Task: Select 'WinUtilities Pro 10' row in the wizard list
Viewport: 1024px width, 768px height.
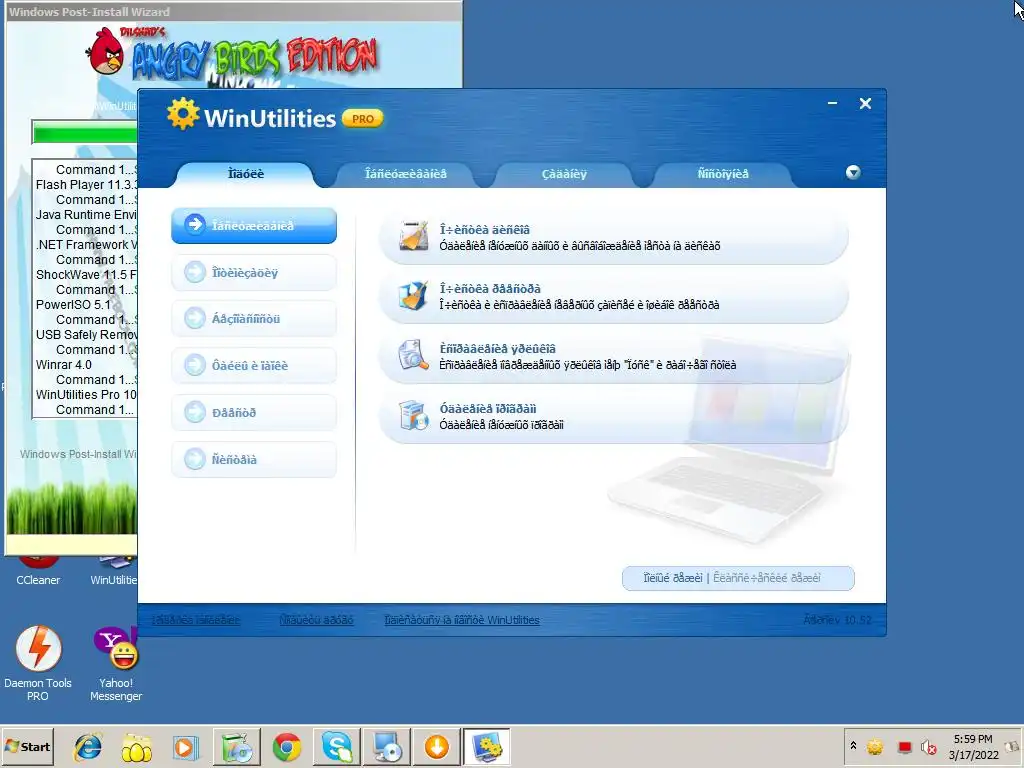Action: [x=86, y=395]
